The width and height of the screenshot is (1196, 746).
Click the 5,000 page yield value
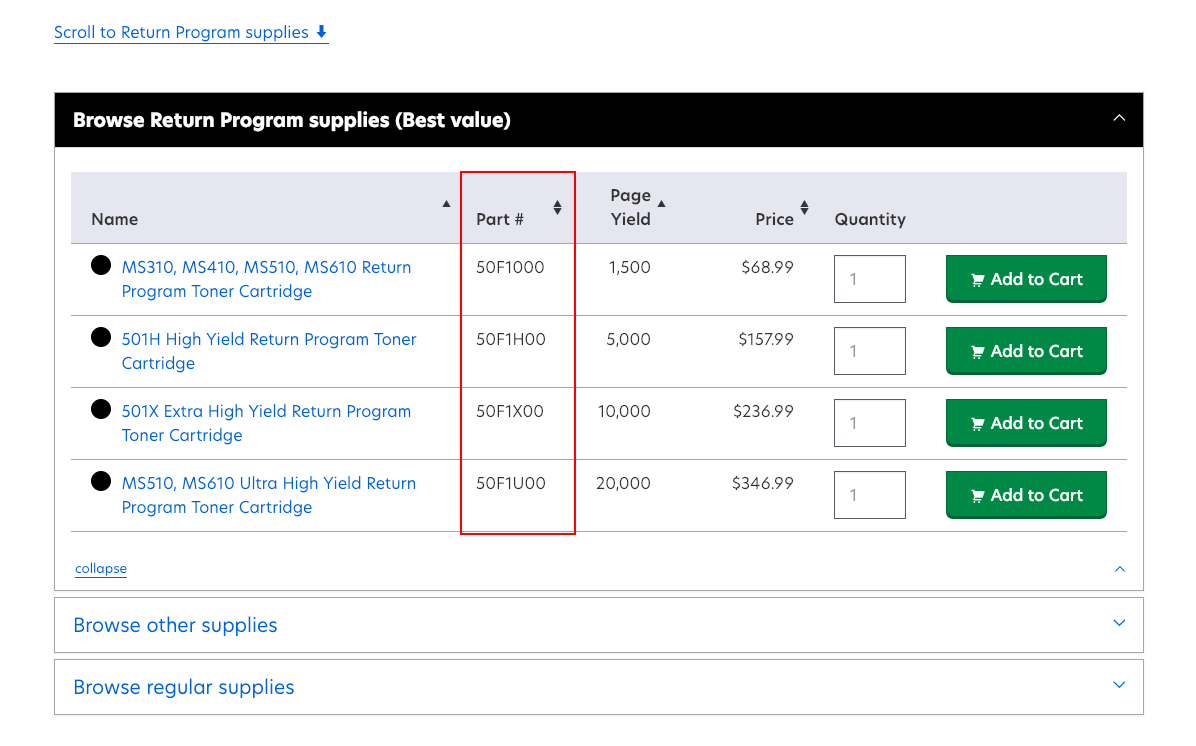pos(629,339)
